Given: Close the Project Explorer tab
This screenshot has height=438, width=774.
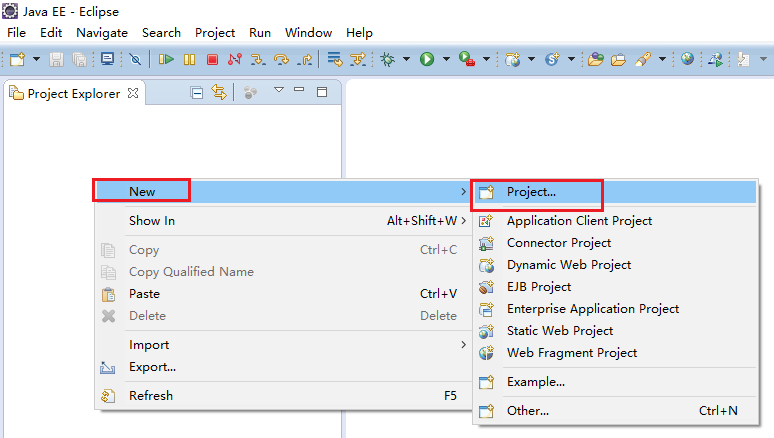Looking at the screenshot, I should click(x=133, y=93).
